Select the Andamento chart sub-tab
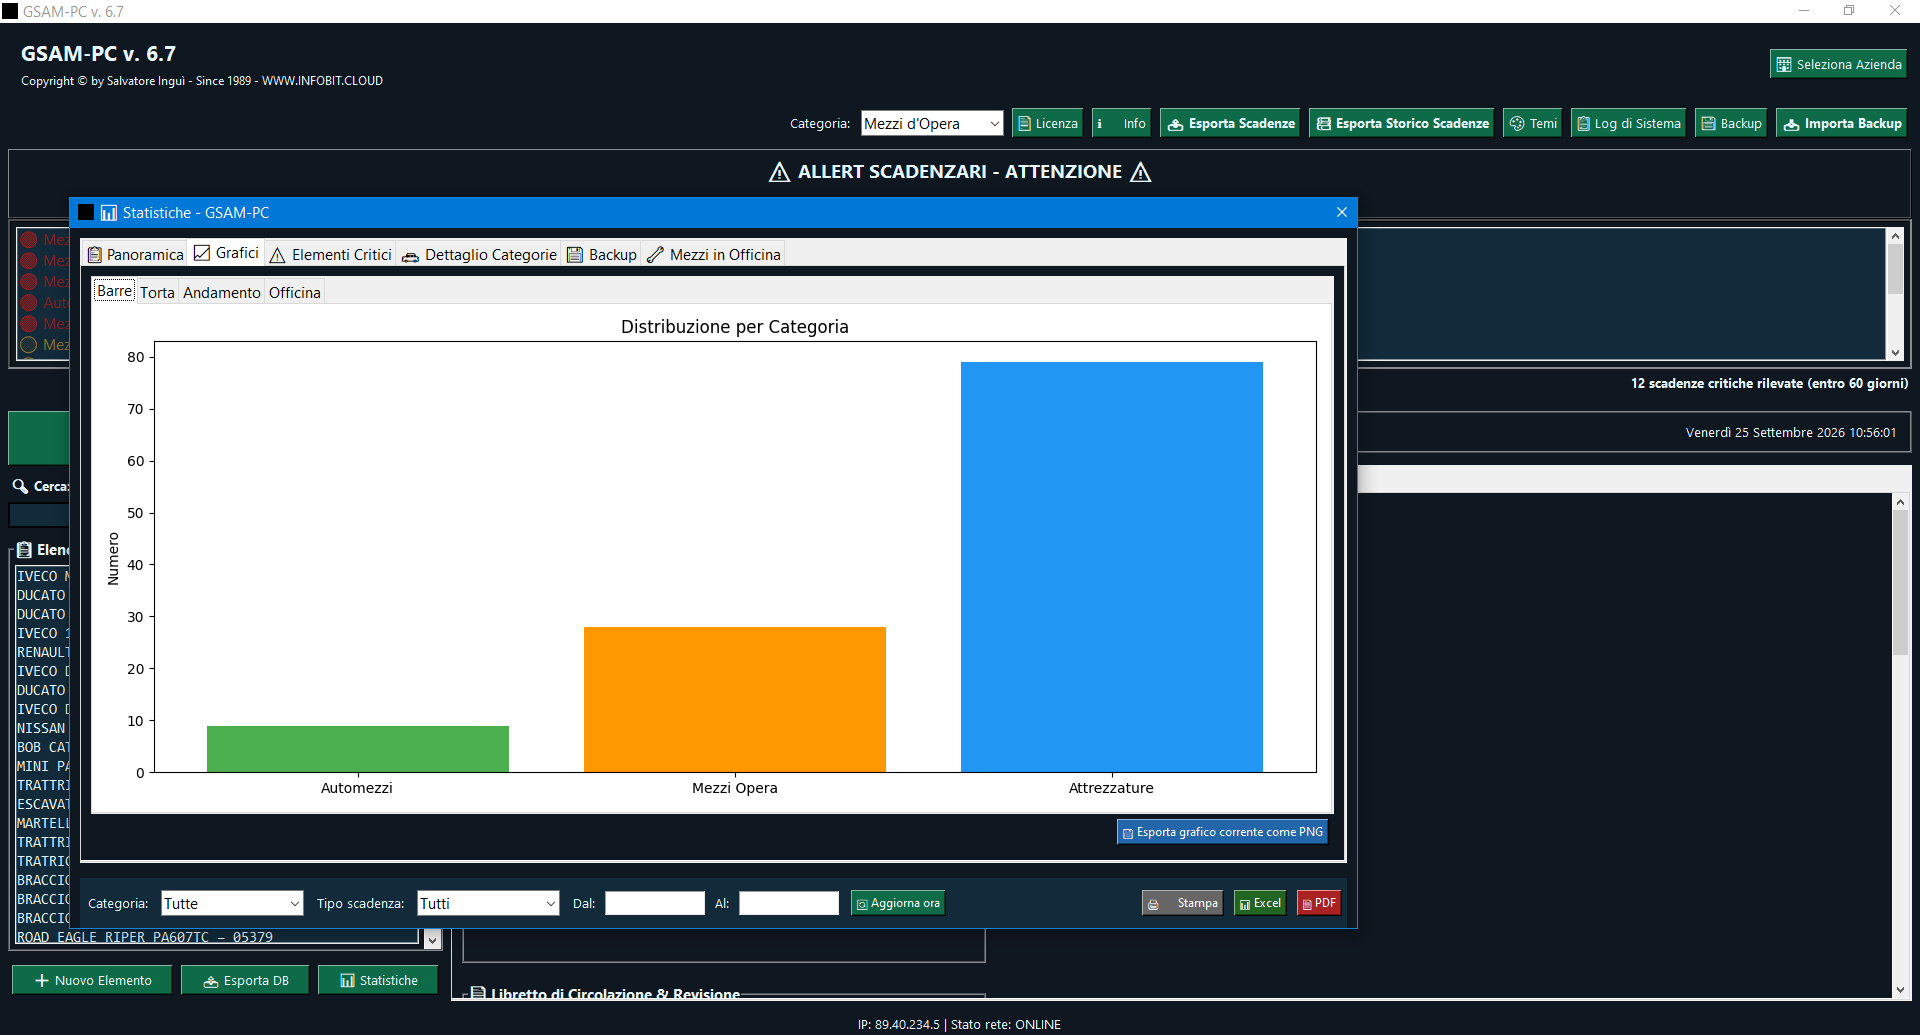Screen dimensions: 1920x1035 (x=222, y=292)
